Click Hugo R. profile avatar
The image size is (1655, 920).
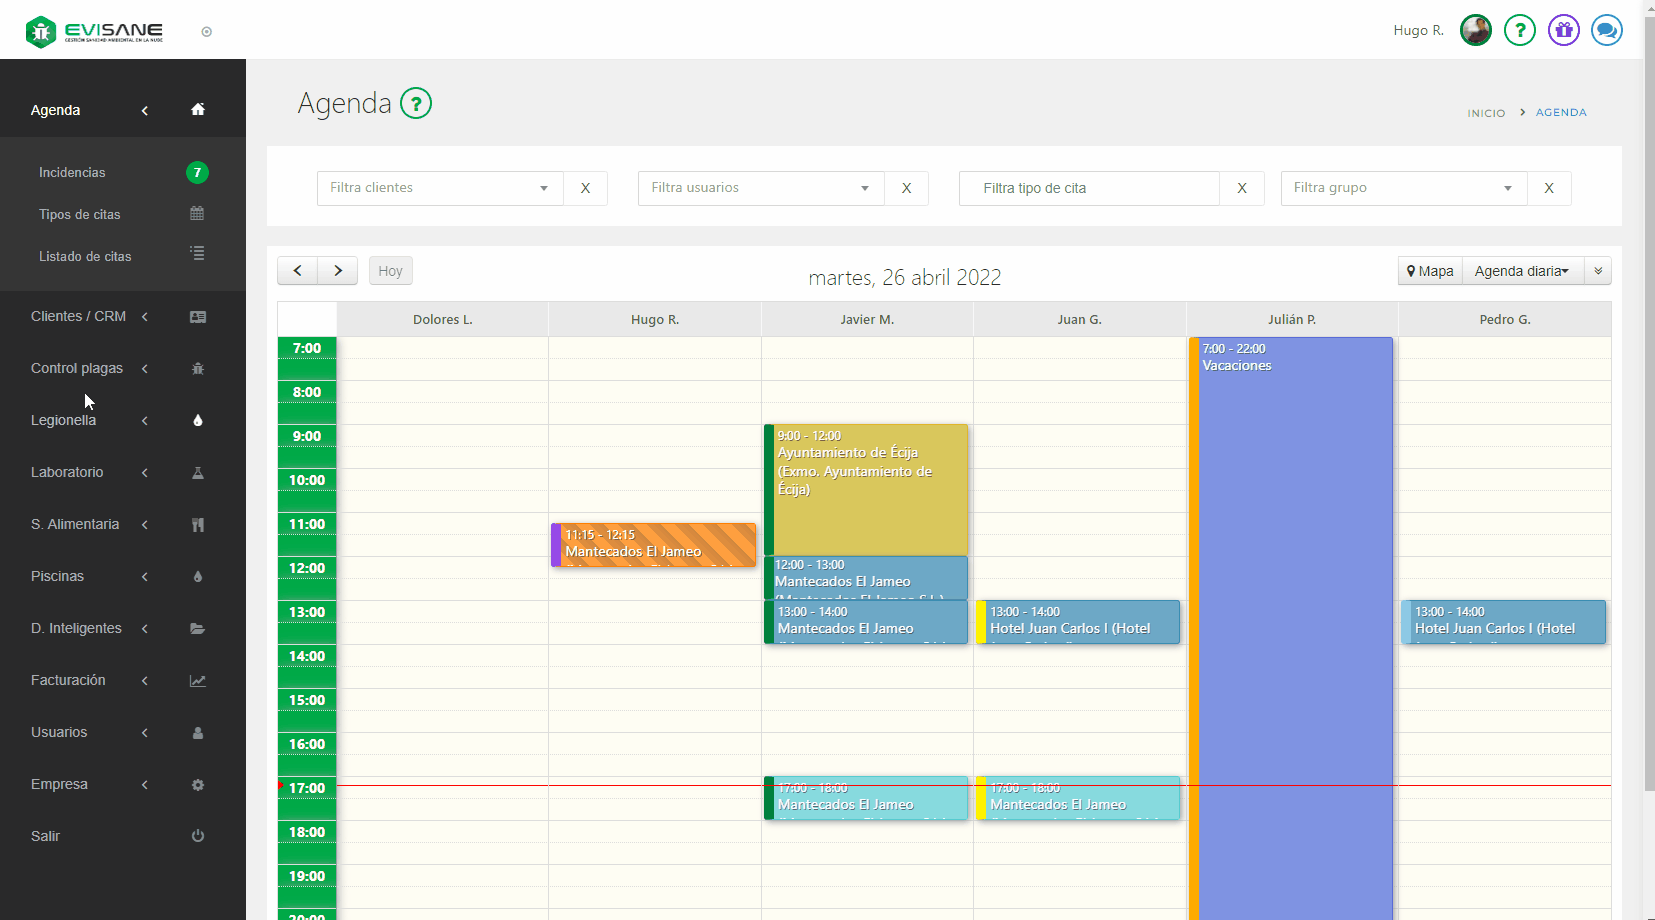tap(1475, 30)
